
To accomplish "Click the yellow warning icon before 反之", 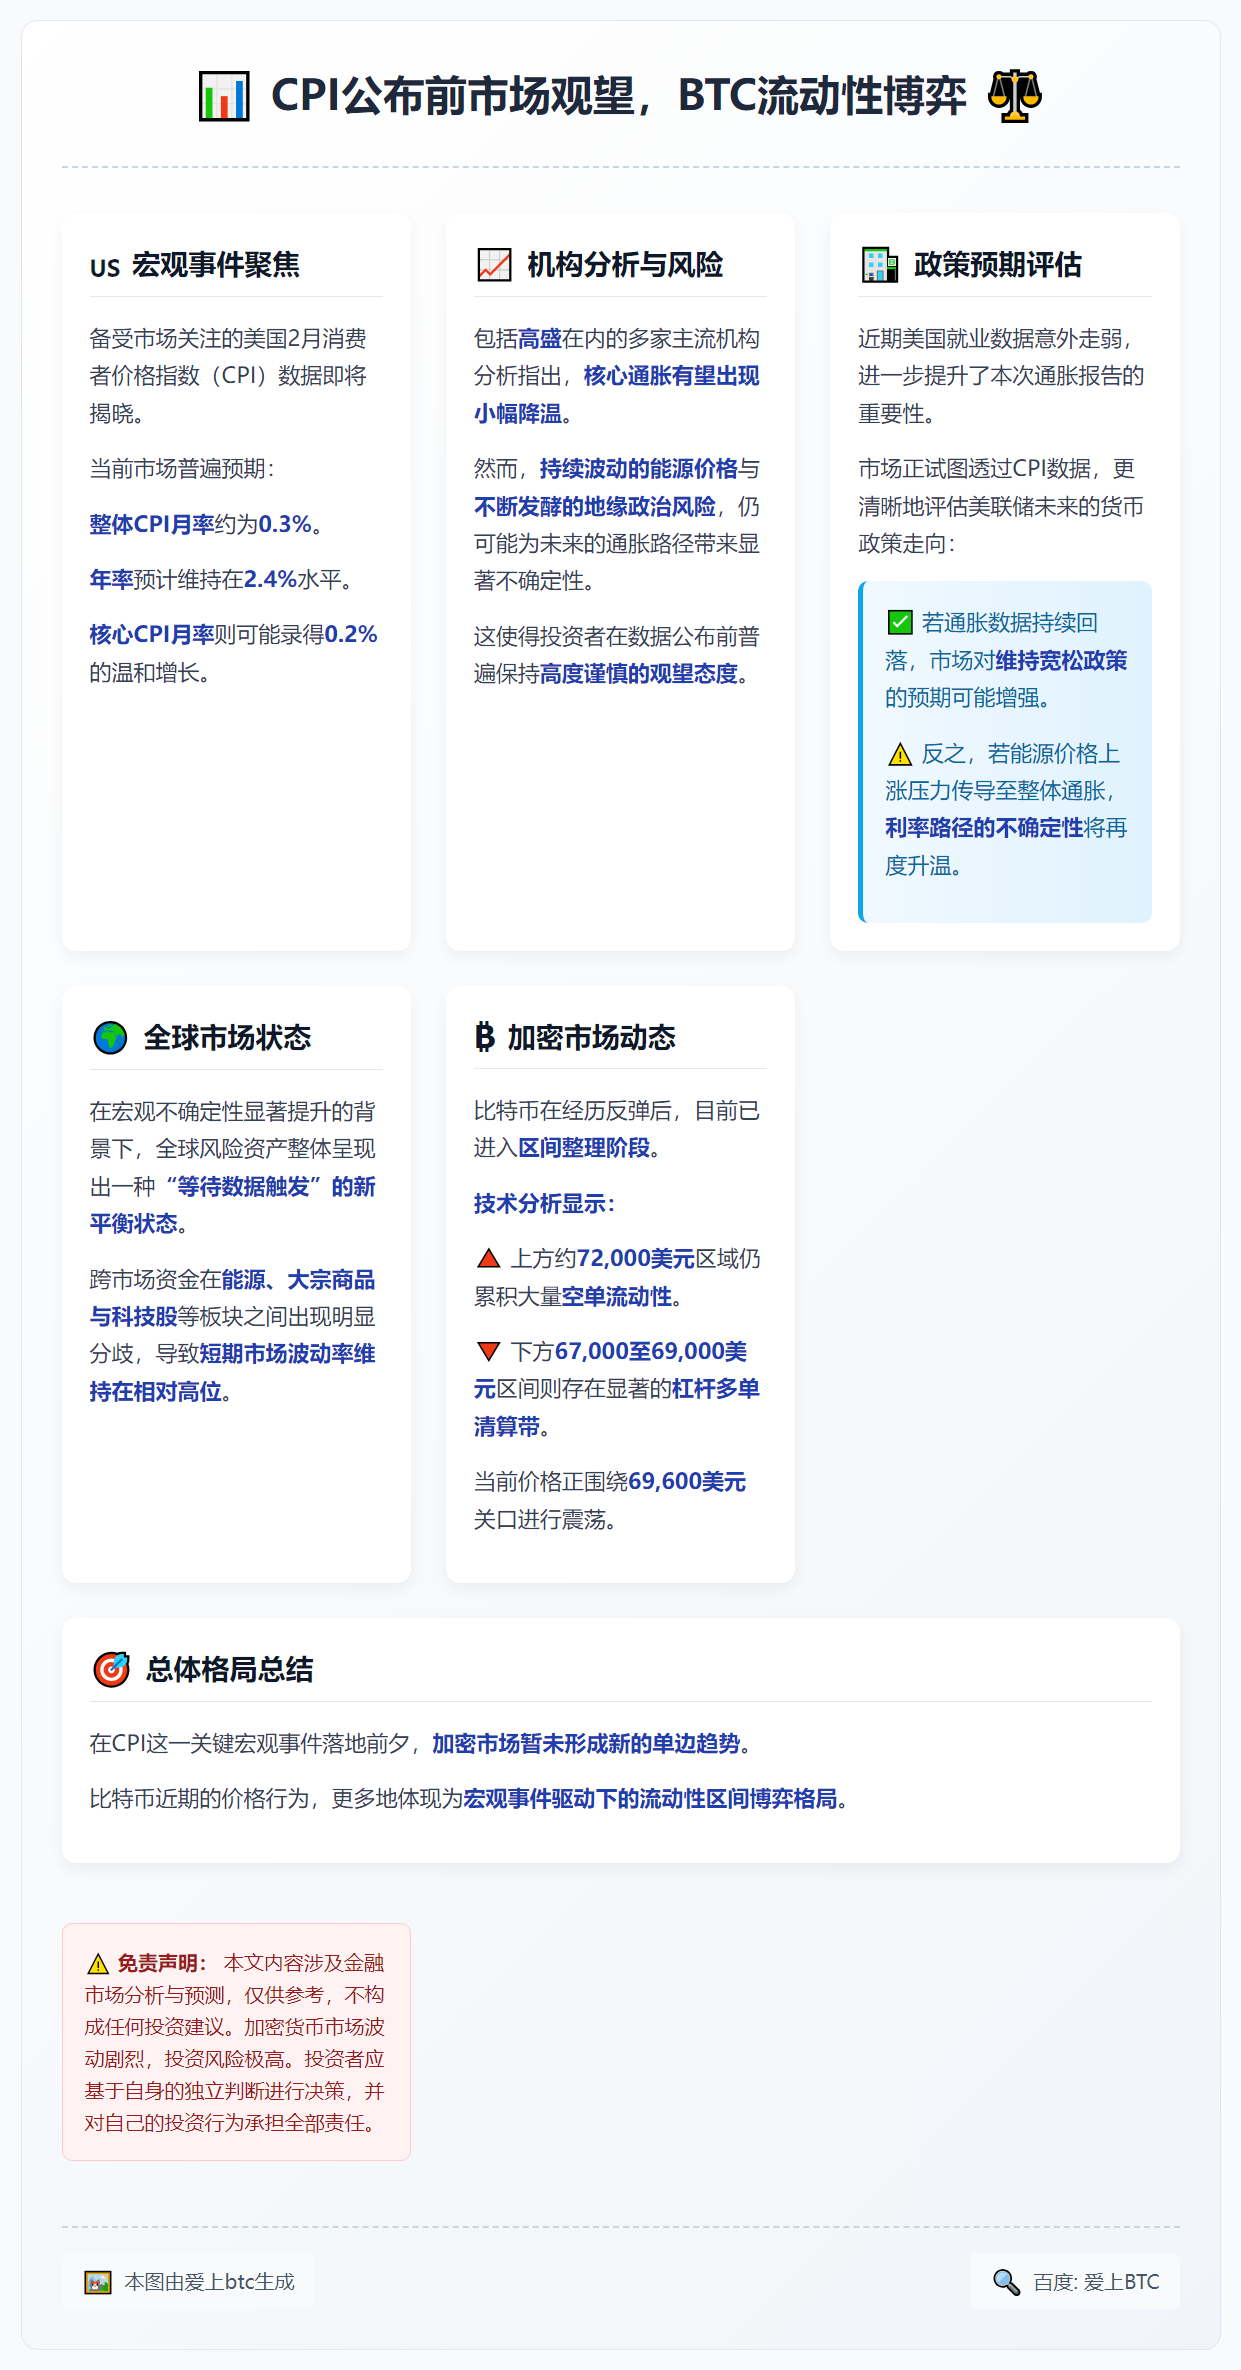I will click(x=899, y=754).
